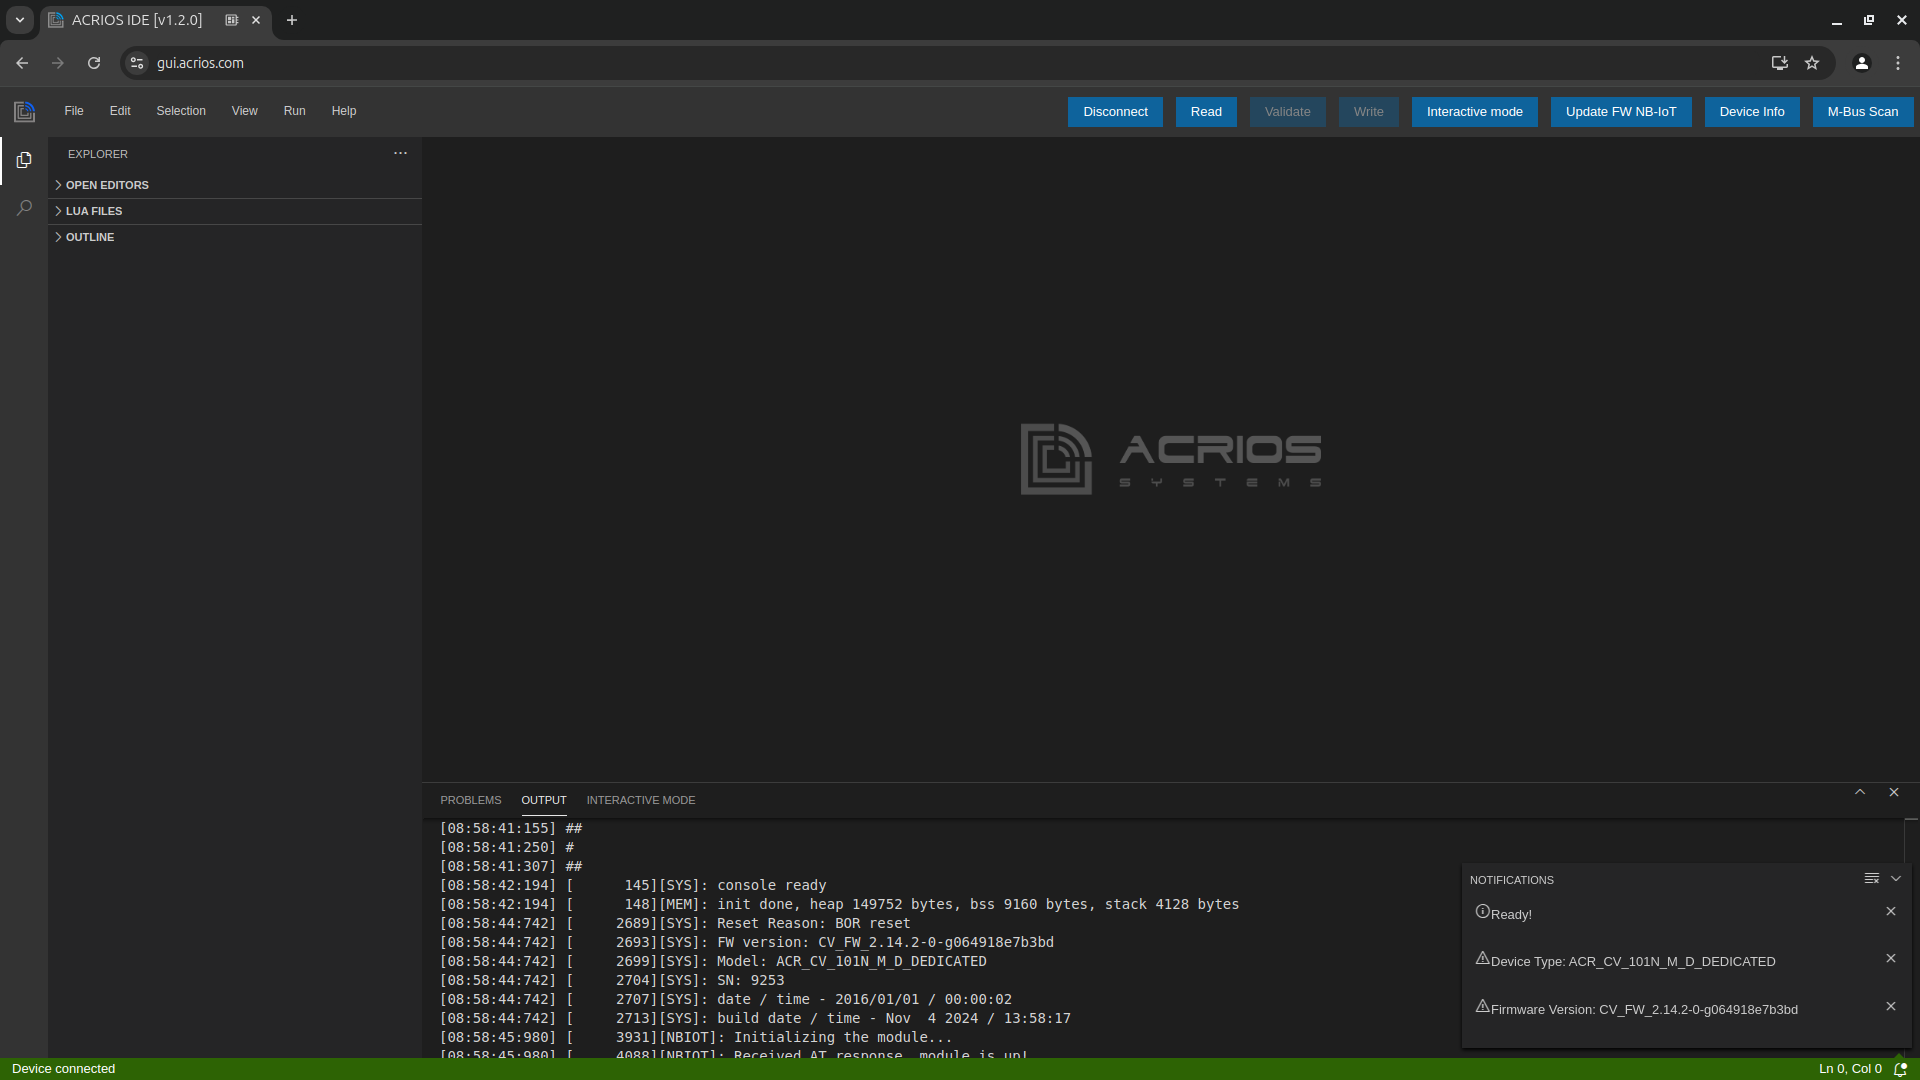
Task: Expand the OPEN EDITORS section
Action: point(235,185)
